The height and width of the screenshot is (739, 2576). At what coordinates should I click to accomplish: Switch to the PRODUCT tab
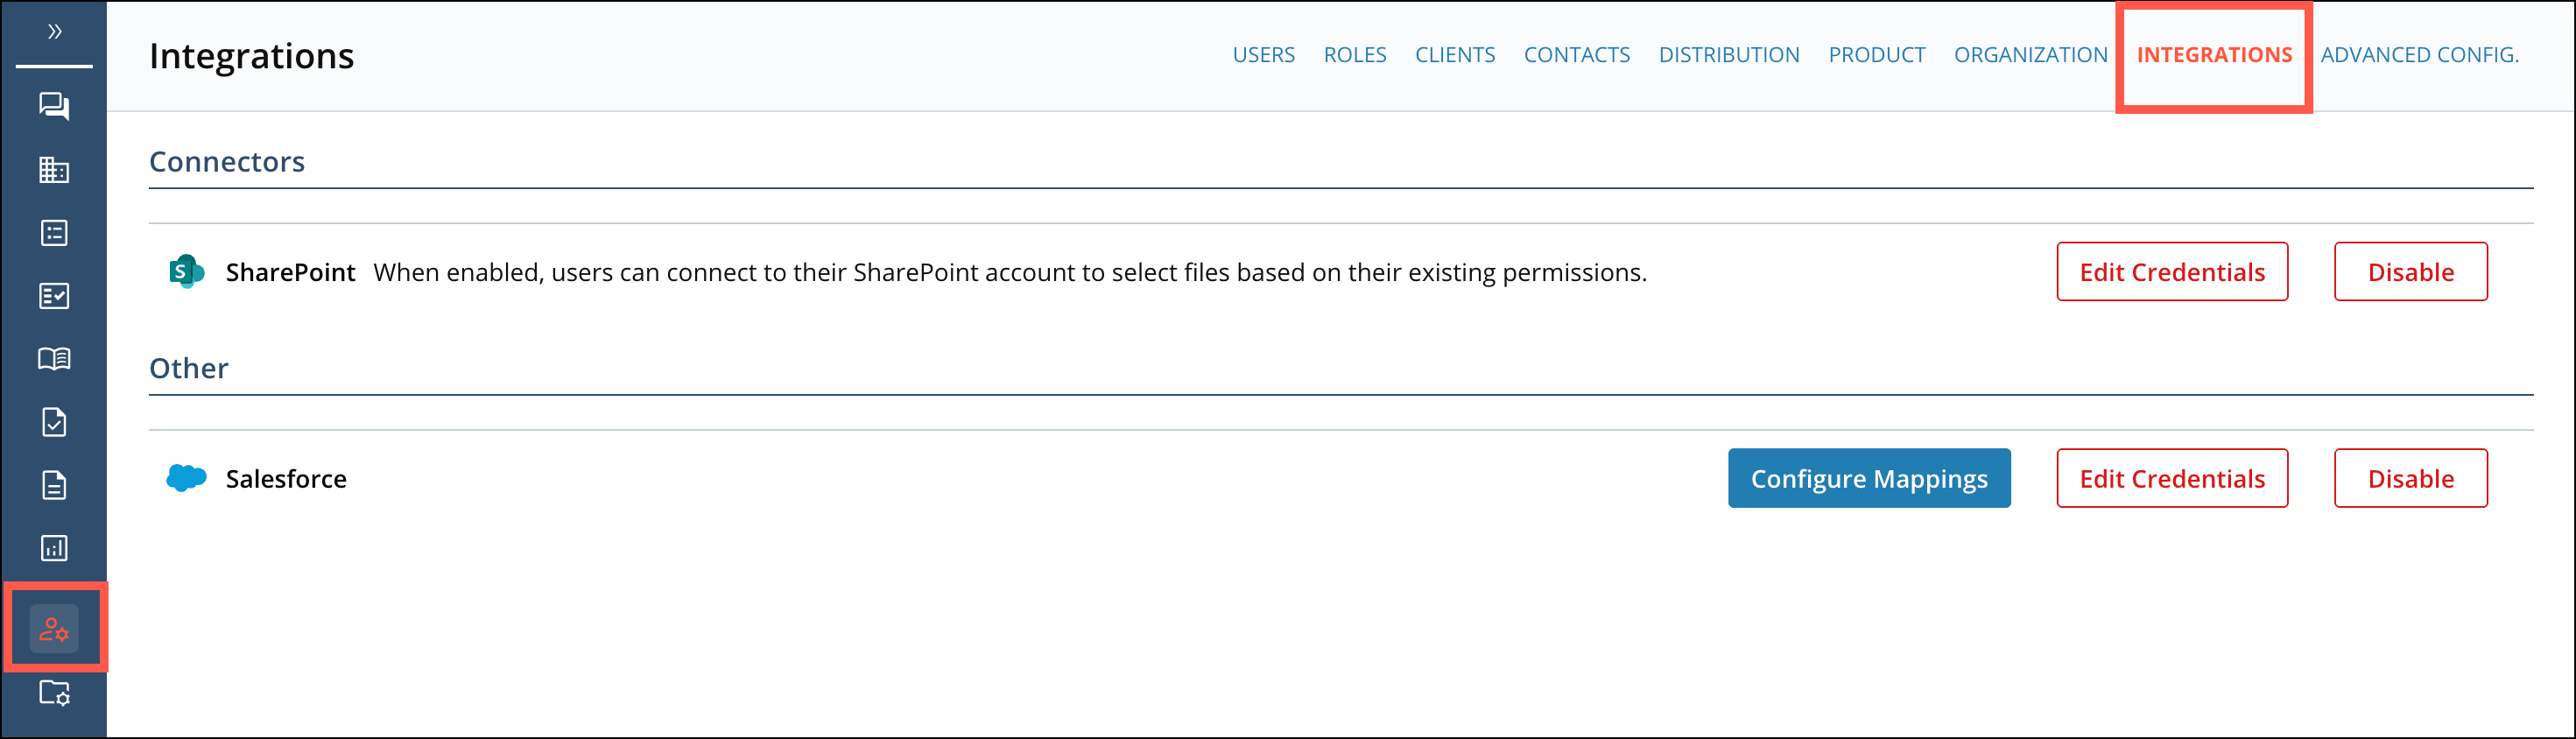coord(1876,55)
